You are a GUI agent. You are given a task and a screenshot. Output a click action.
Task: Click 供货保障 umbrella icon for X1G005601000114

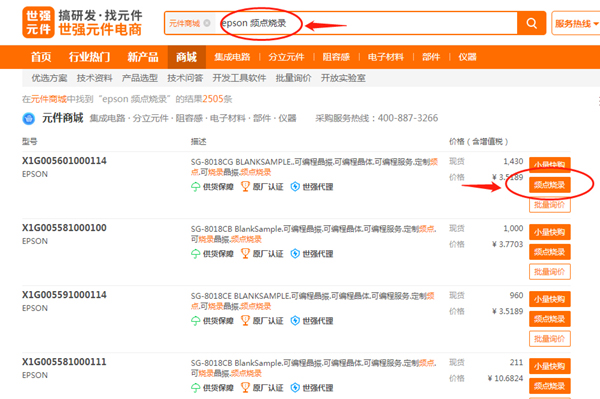click(x=196, y=187)
